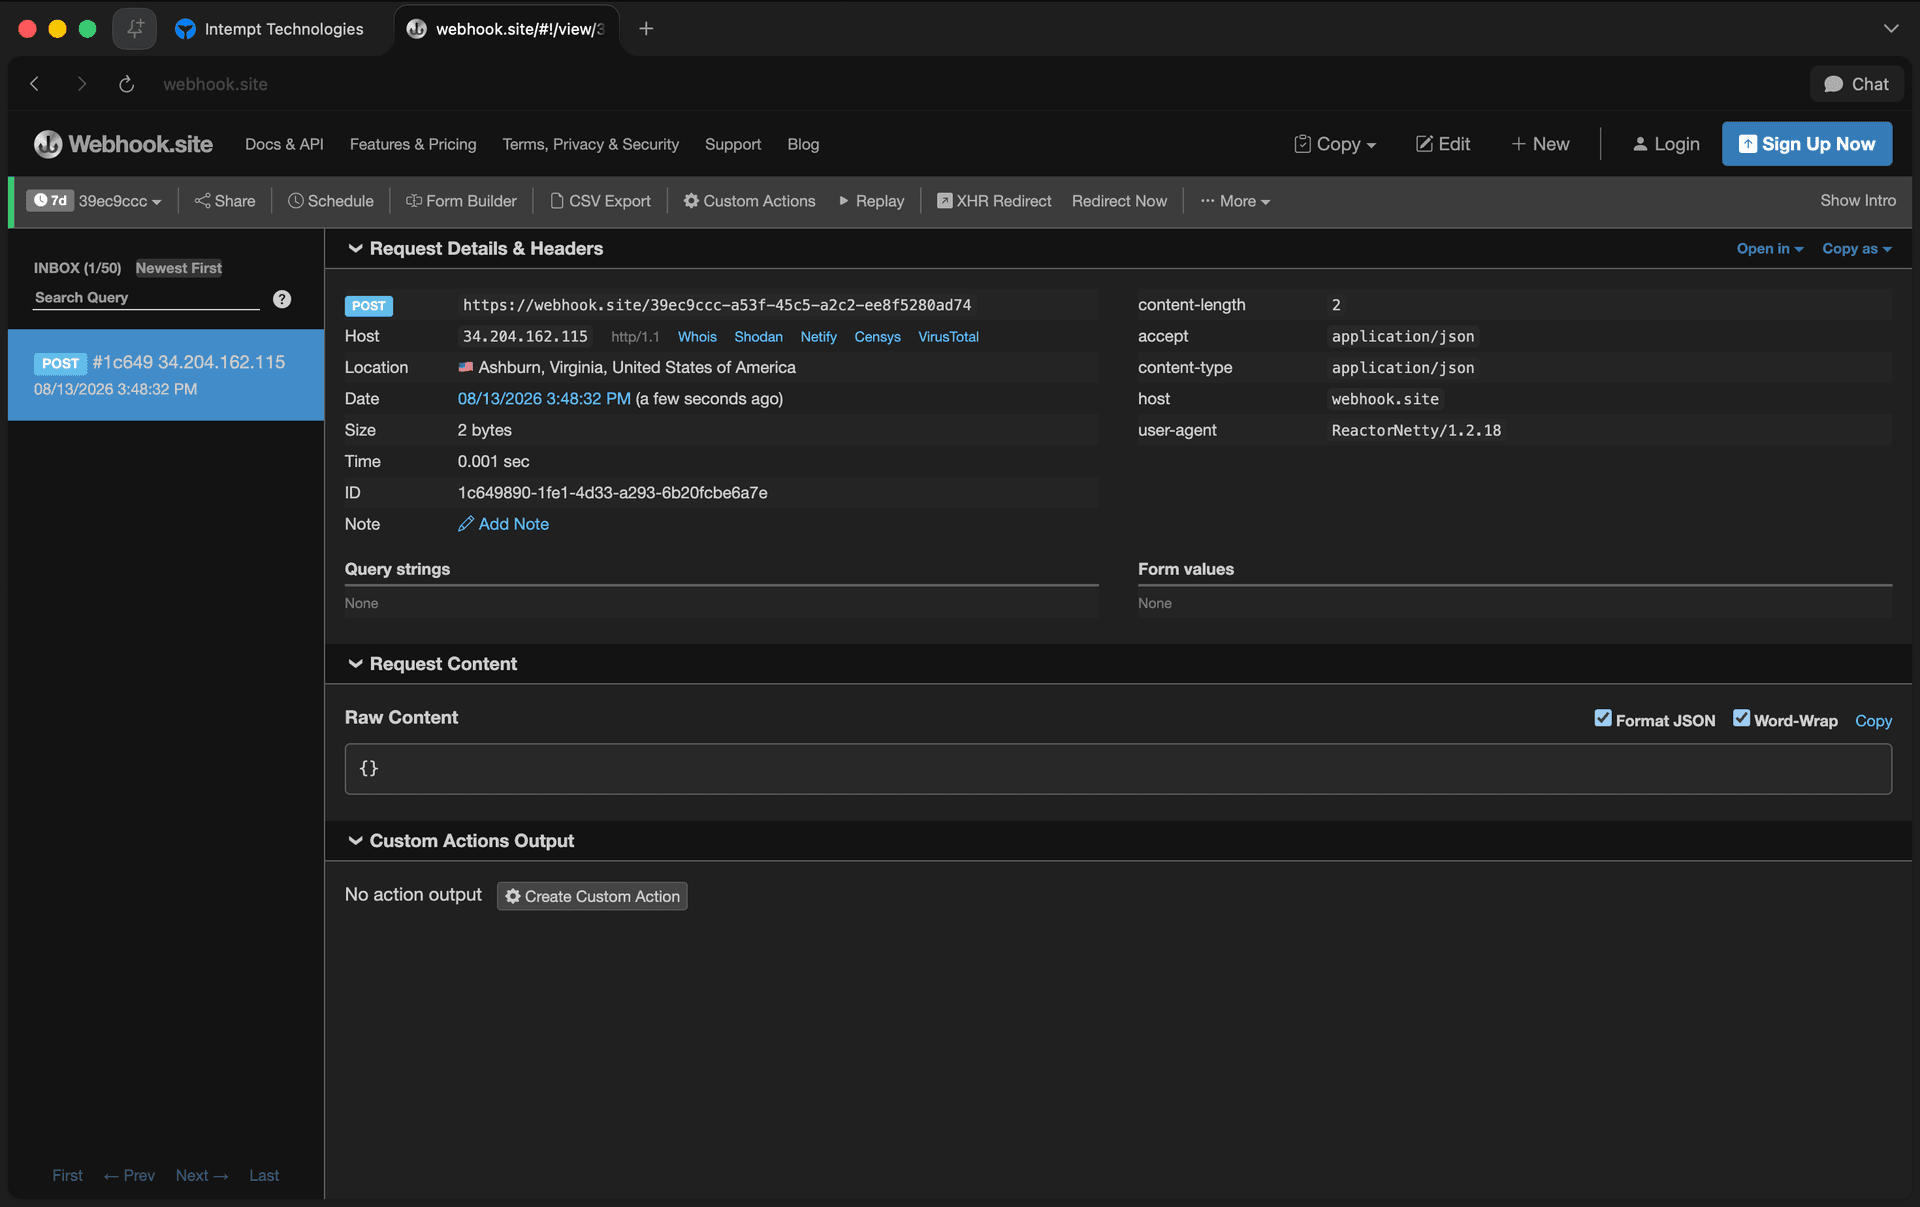Click the pin tab icon
Screen dimensions: 1920x1207
pos(135,28)
